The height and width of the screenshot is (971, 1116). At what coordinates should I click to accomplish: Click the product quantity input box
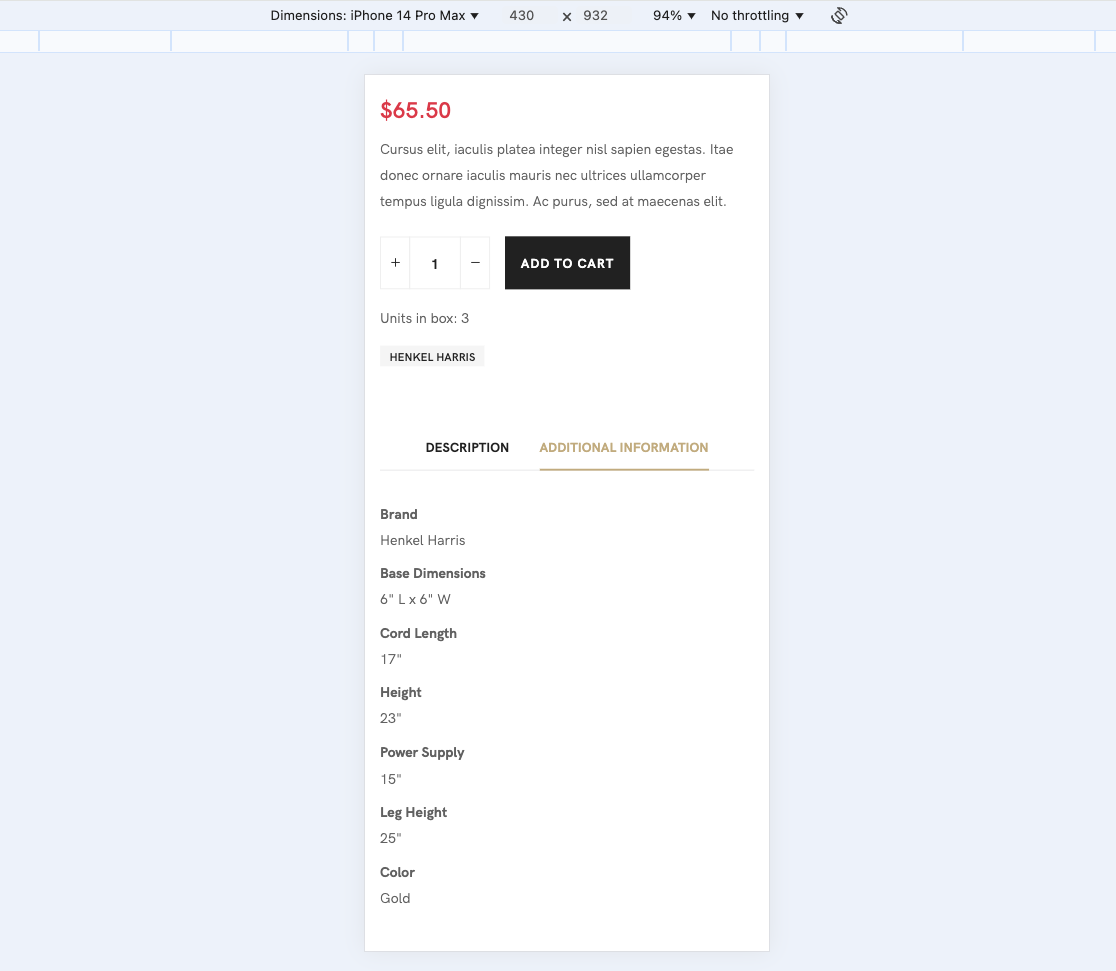(435, 264)
